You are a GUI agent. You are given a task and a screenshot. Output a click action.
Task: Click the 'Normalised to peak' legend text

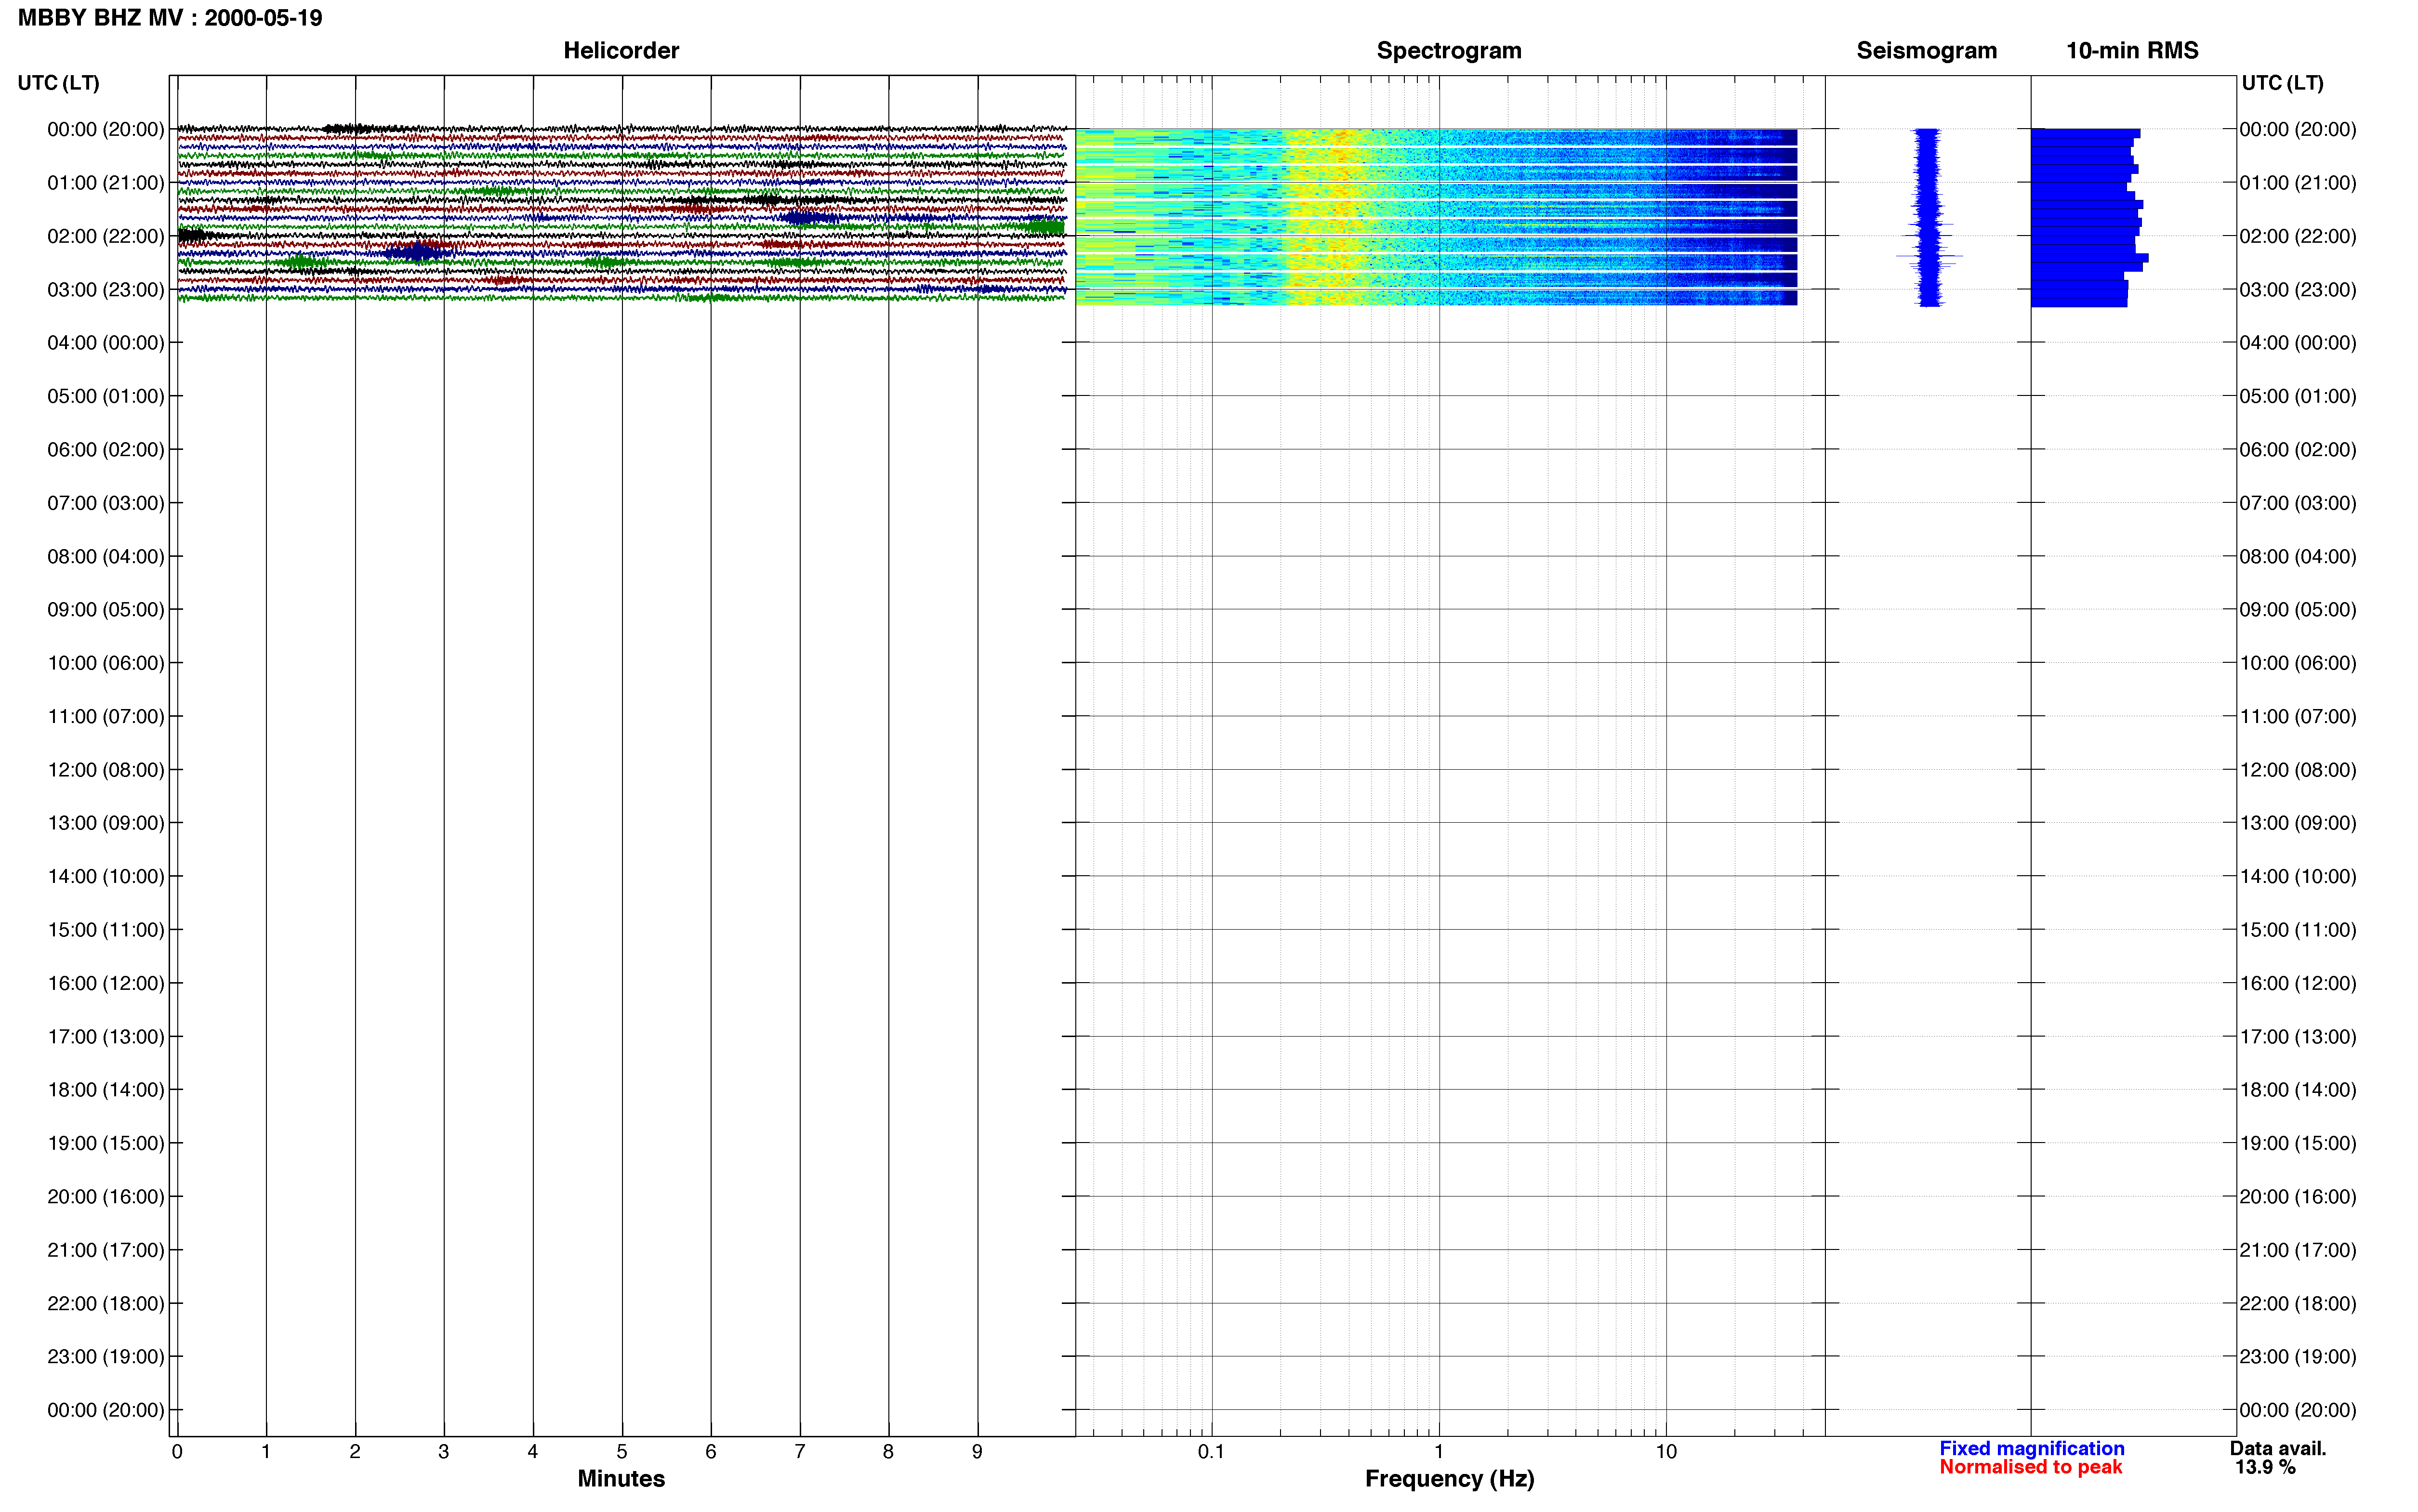2030,1468
